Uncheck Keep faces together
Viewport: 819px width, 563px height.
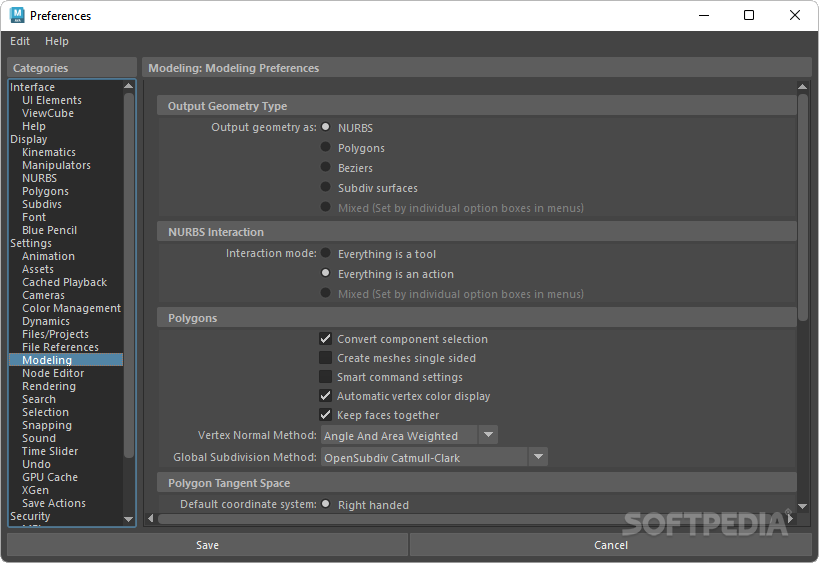325,415
